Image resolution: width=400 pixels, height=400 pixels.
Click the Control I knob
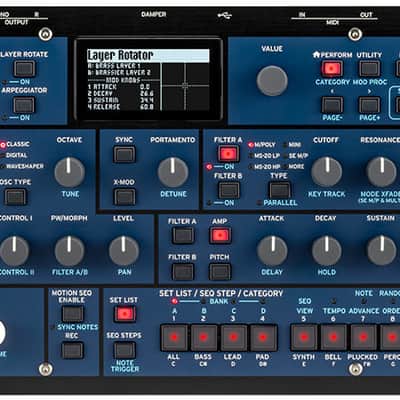(14, 251)
